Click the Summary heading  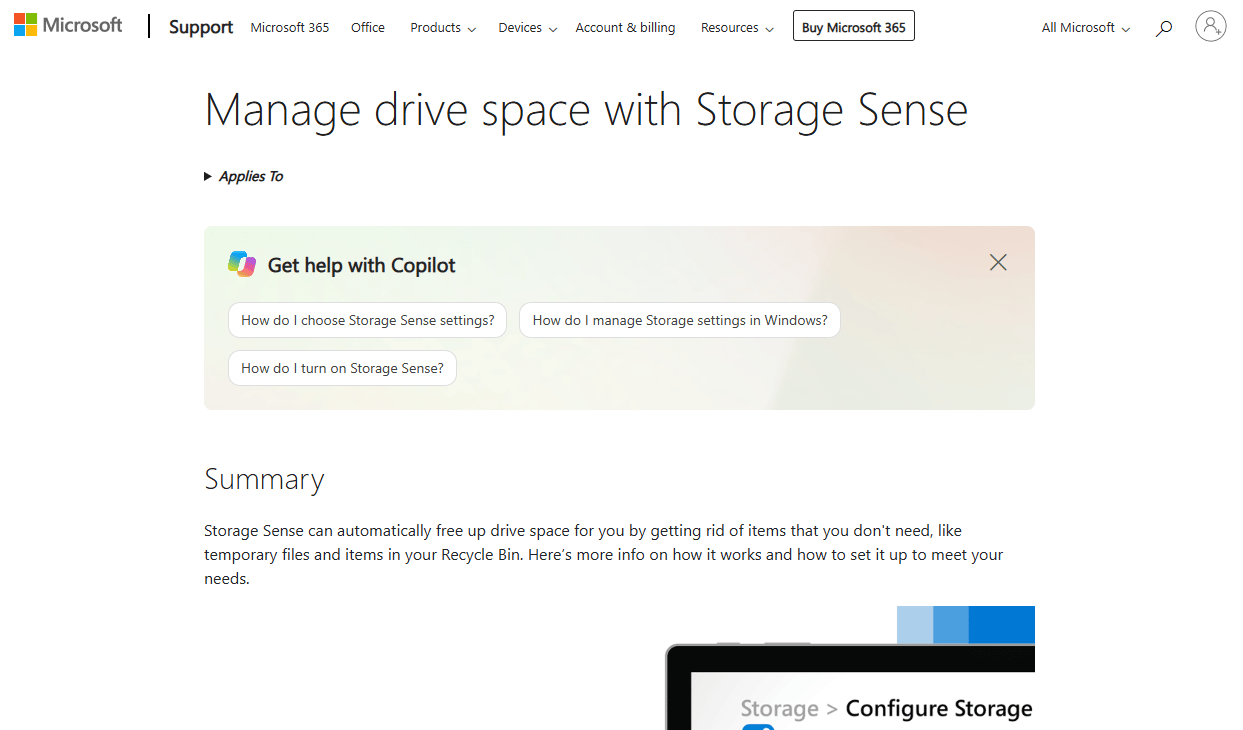point(264,479)
